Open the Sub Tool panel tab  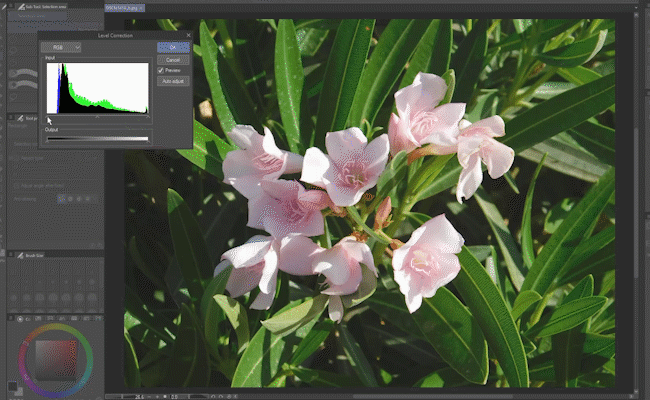(43, 7)
